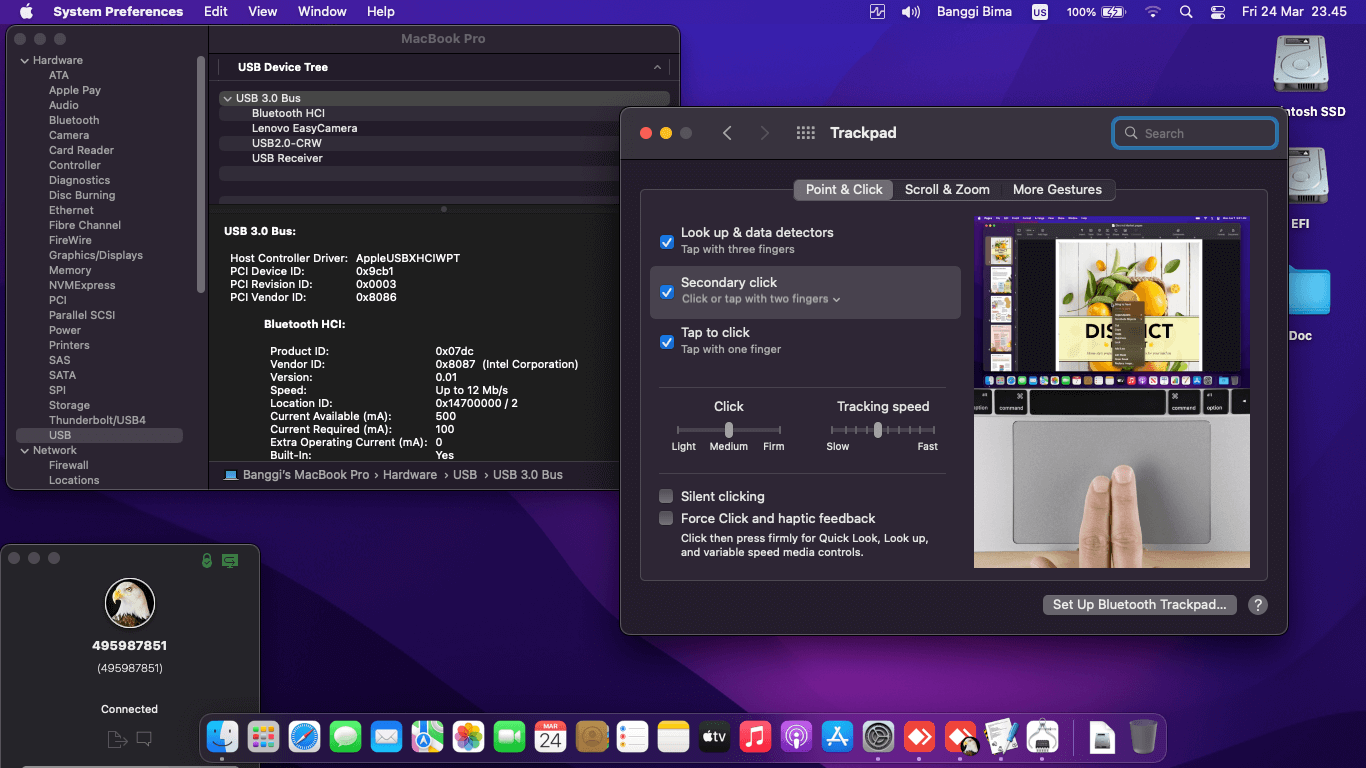Switch to the Scroll & Zoom tab
Viewport: 1366px width, 768px height.
point(947,189)
